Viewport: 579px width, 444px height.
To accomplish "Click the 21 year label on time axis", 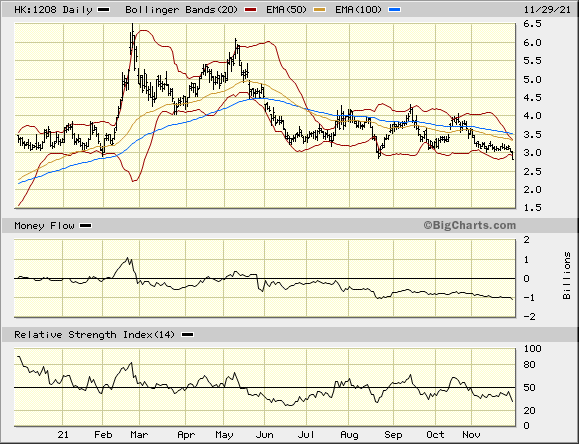I will tap(63, 434).
